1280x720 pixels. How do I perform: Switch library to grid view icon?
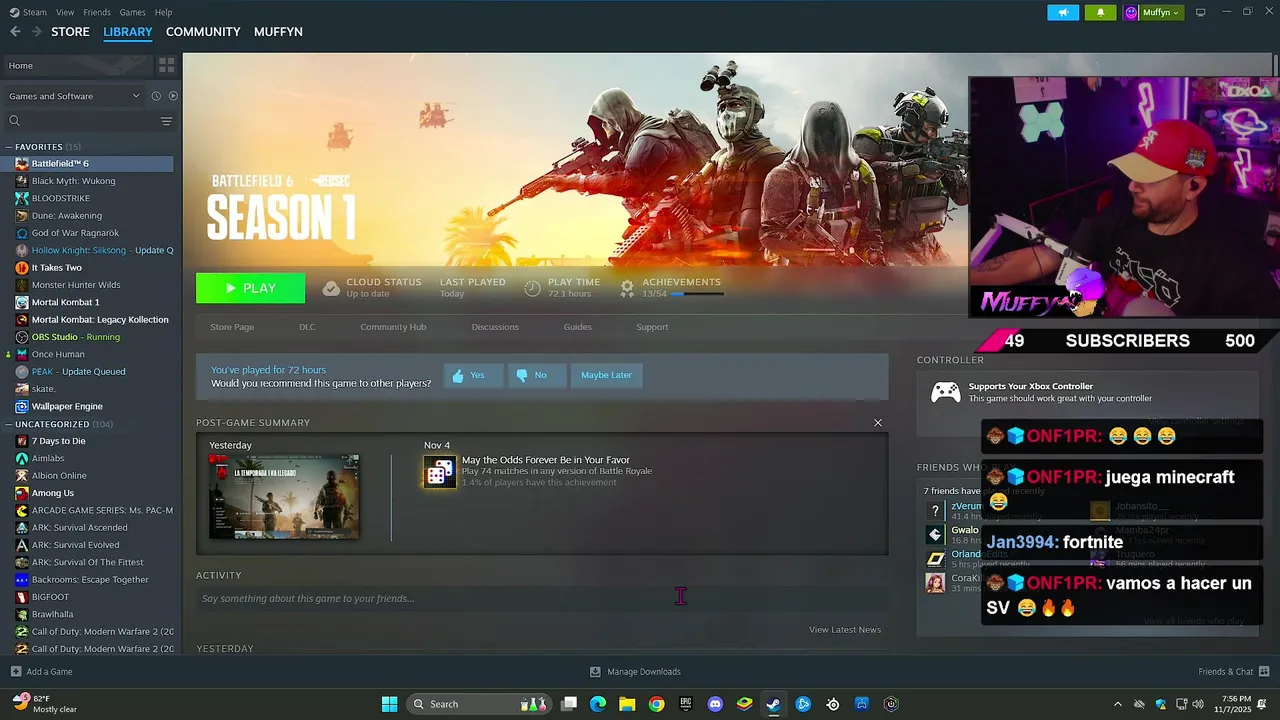[x=166, y=65]
